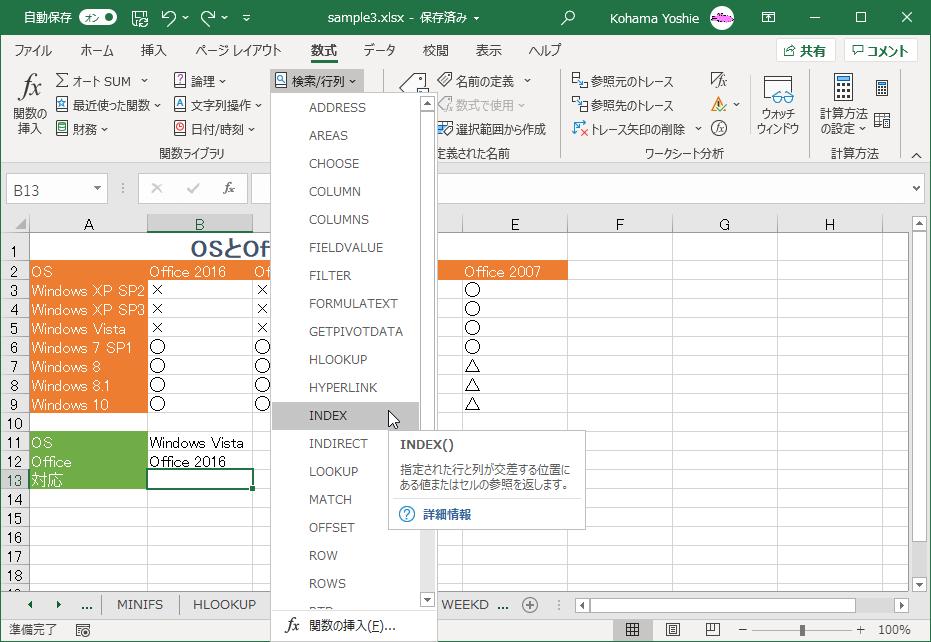This screenshot has height=642, width=931.
Task: Click the formula bar confirm checkmark icon
Action: [193, 189]
